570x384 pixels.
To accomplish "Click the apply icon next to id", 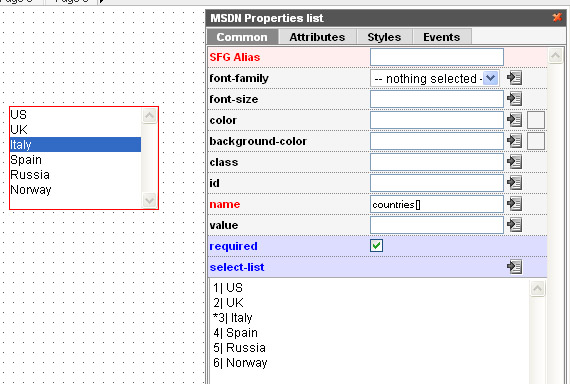I will click(x=515, y=183).
